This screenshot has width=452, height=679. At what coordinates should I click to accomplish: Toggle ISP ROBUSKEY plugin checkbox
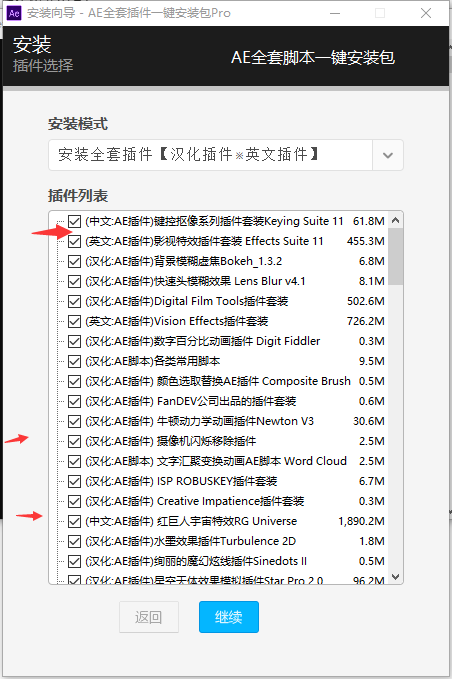point(74,481)
